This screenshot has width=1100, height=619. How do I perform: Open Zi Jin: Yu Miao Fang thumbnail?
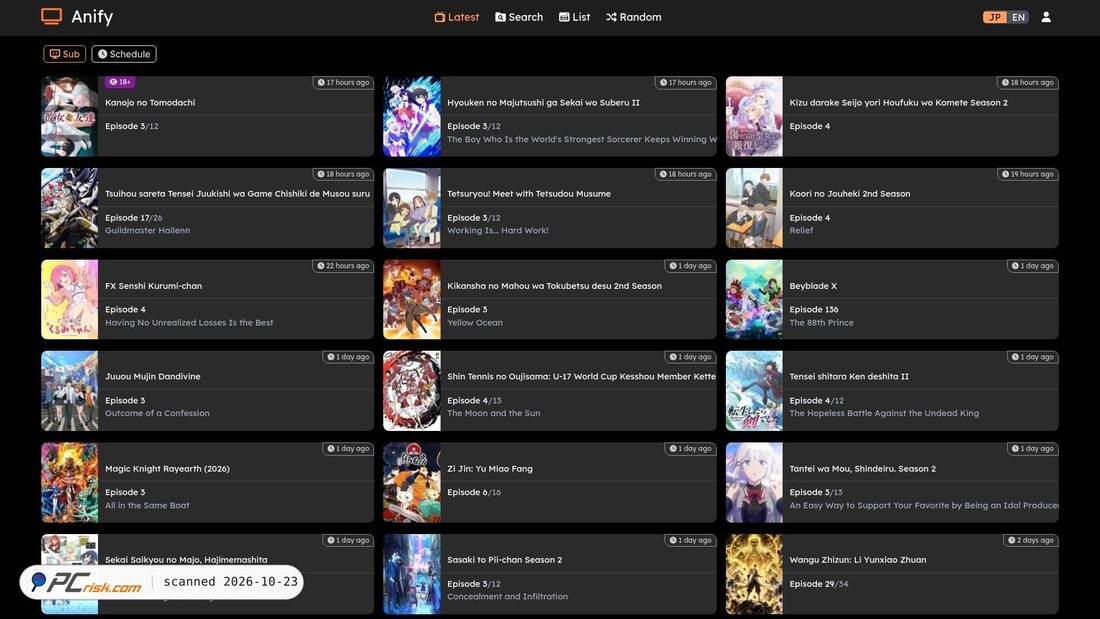pyautogui.click(x=412, y=483)
